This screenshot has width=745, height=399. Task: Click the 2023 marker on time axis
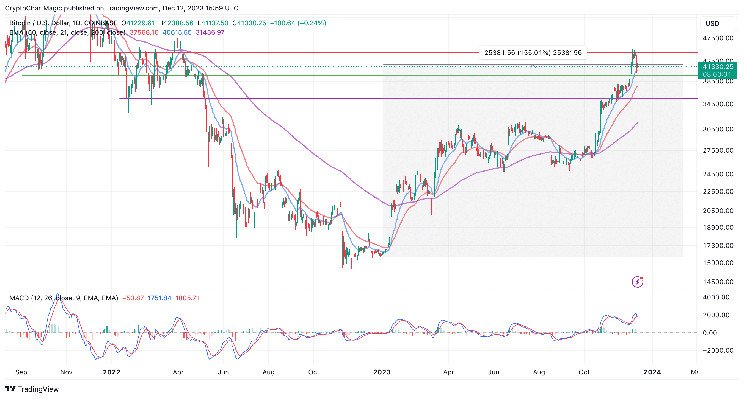coord(382,371)
